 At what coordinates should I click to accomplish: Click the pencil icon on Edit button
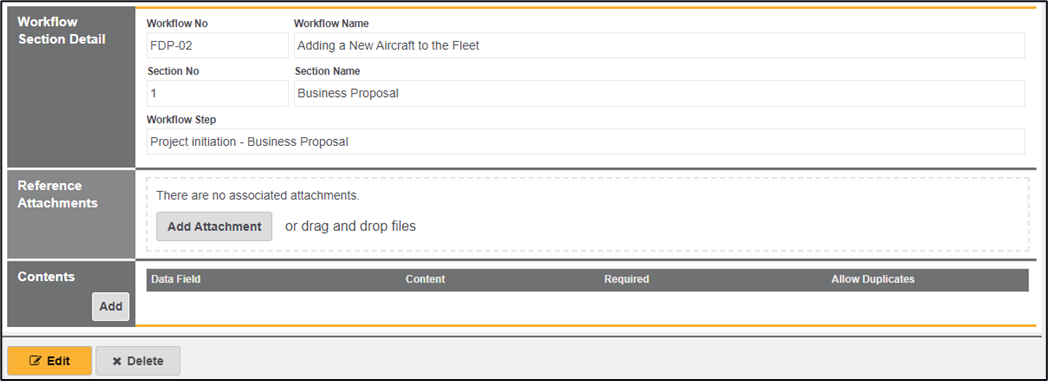tap(35, 361)
